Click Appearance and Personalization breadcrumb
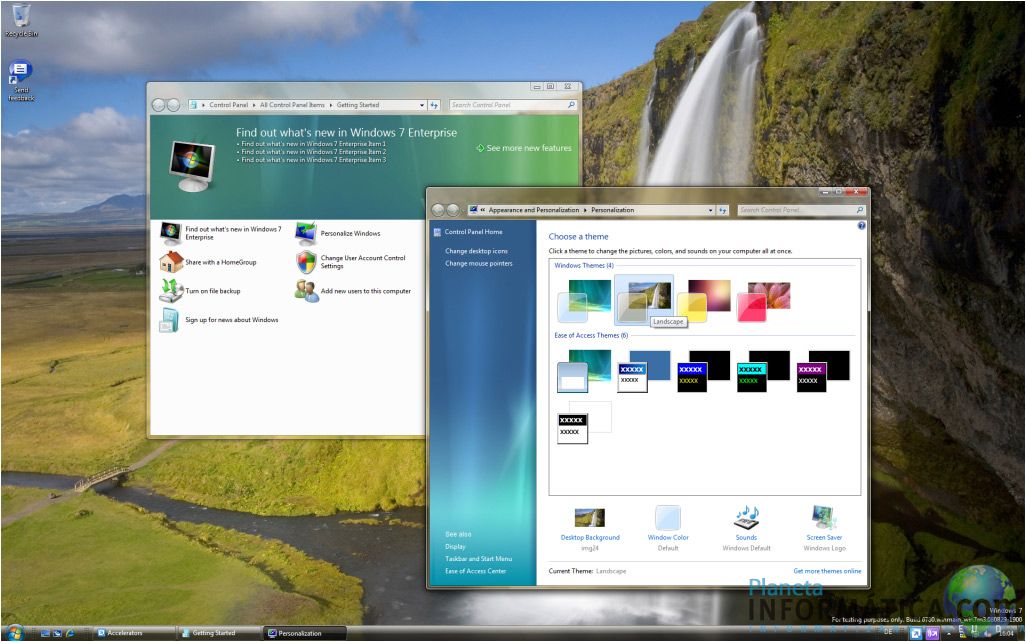The width and height of the screenshot is (1026, 642). click(533, 210)
